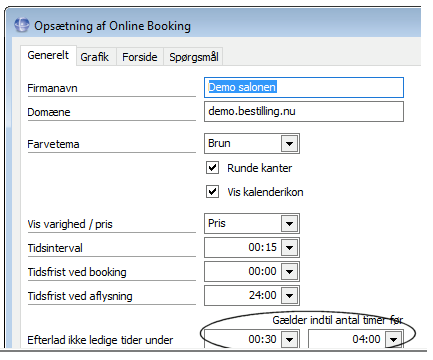The width and height of the screenshot is (433, 360).
Task: Click the Gælder indtil antal timer før text
Action: pyautogui.click(x=338, y=320)
